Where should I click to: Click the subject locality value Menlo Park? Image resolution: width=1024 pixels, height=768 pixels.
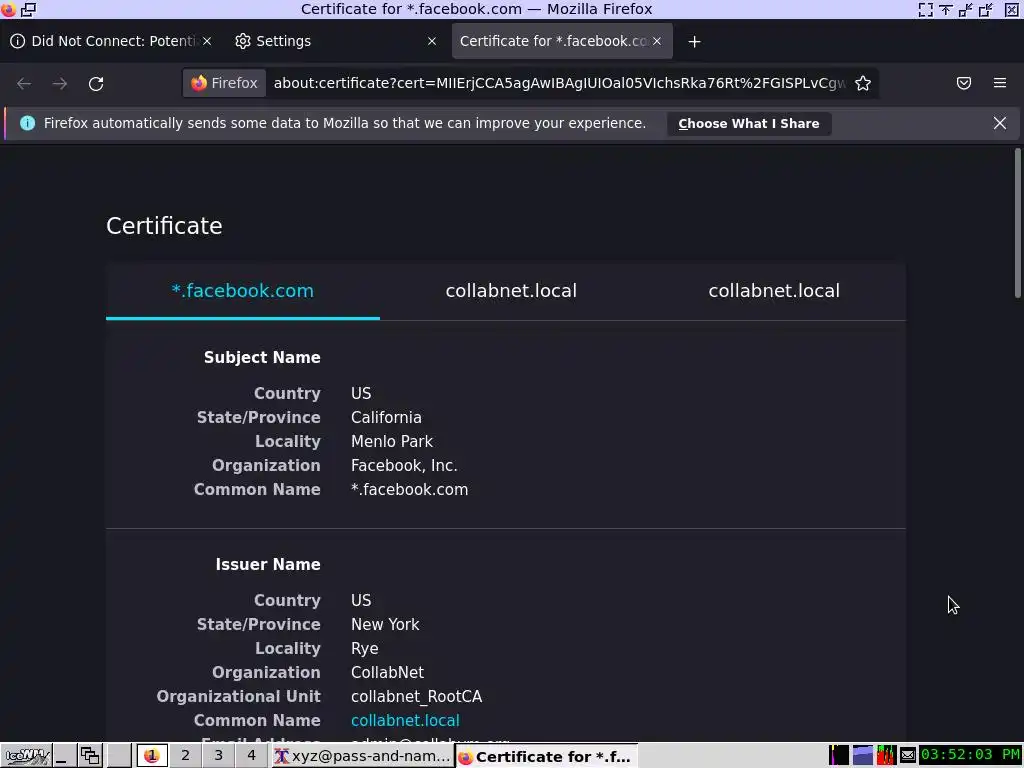click(392, 441)
